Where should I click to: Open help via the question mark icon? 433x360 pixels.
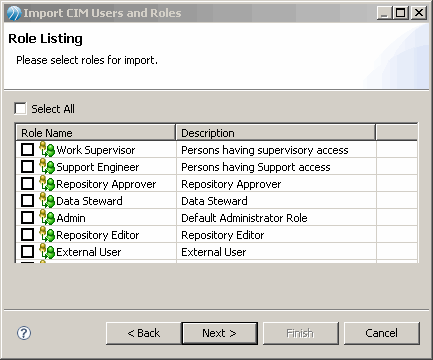tap(24, 333)
